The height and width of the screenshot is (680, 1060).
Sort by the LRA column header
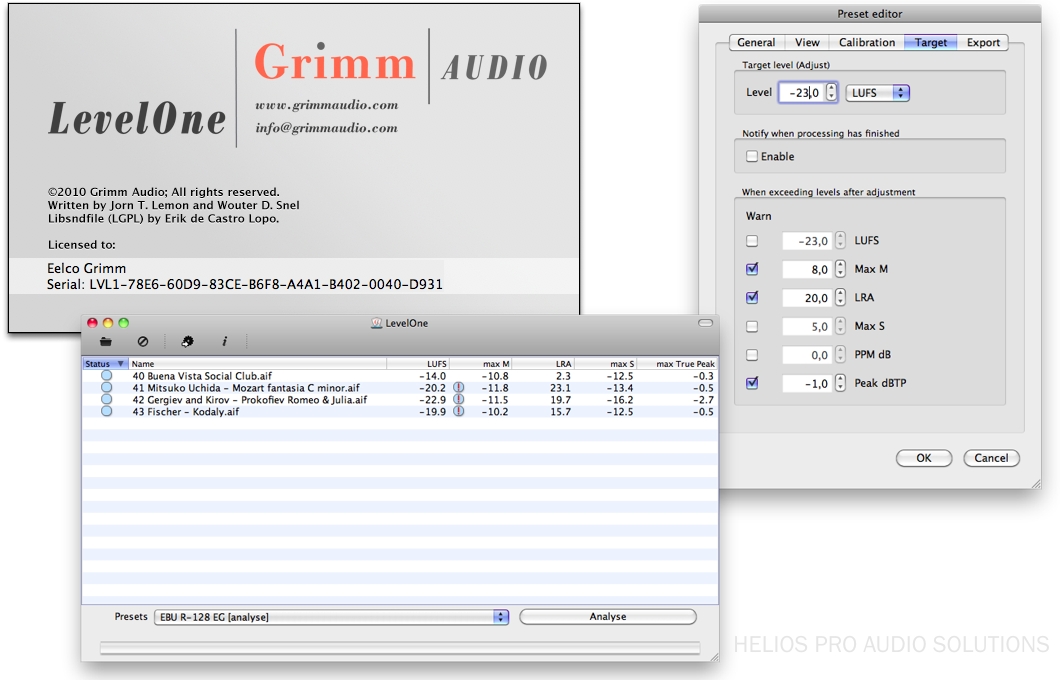pos(544,364)
